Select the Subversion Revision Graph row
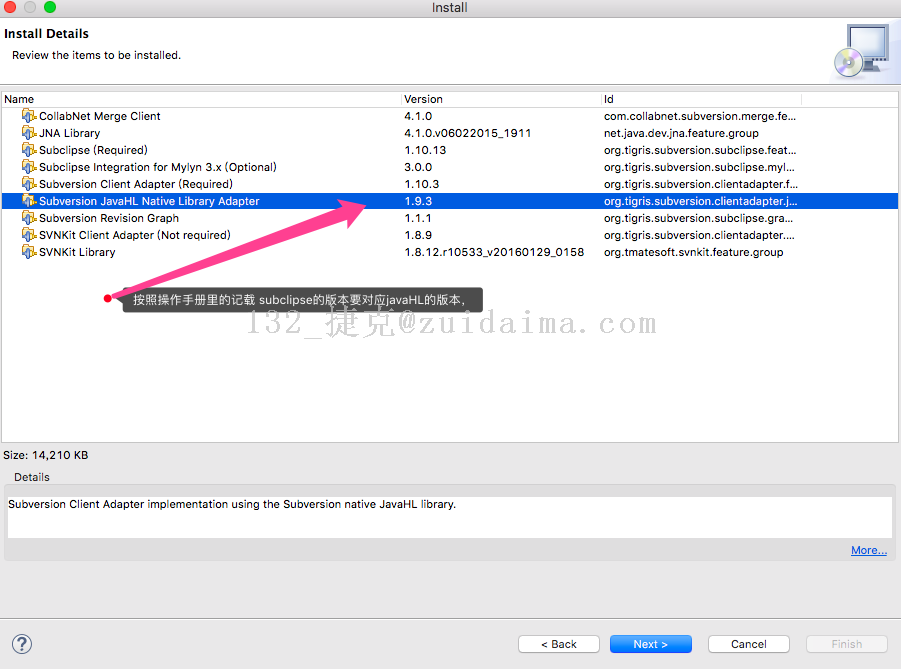 pos(450,218)
